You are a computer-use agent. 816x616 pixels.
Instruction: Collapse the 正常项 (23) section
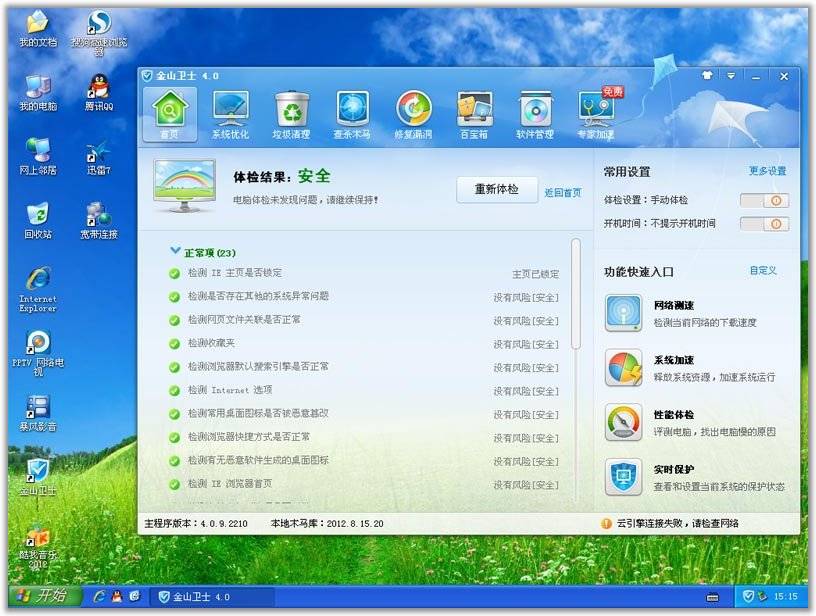tap(175, 251)
